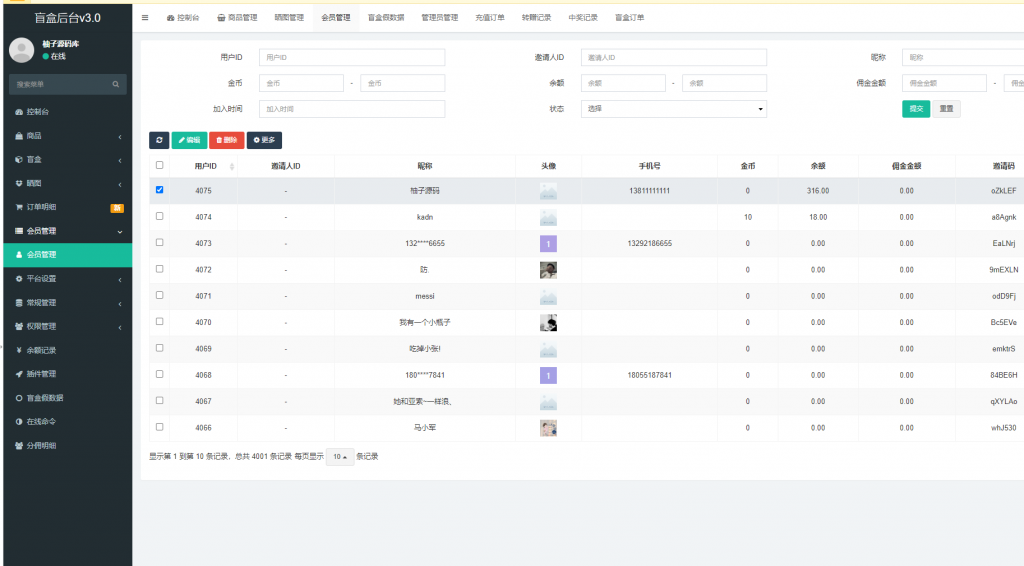This screenshot has width=1024, height=566.
Task: Check the checkbox for user 4074
Action: click(159, 216)
